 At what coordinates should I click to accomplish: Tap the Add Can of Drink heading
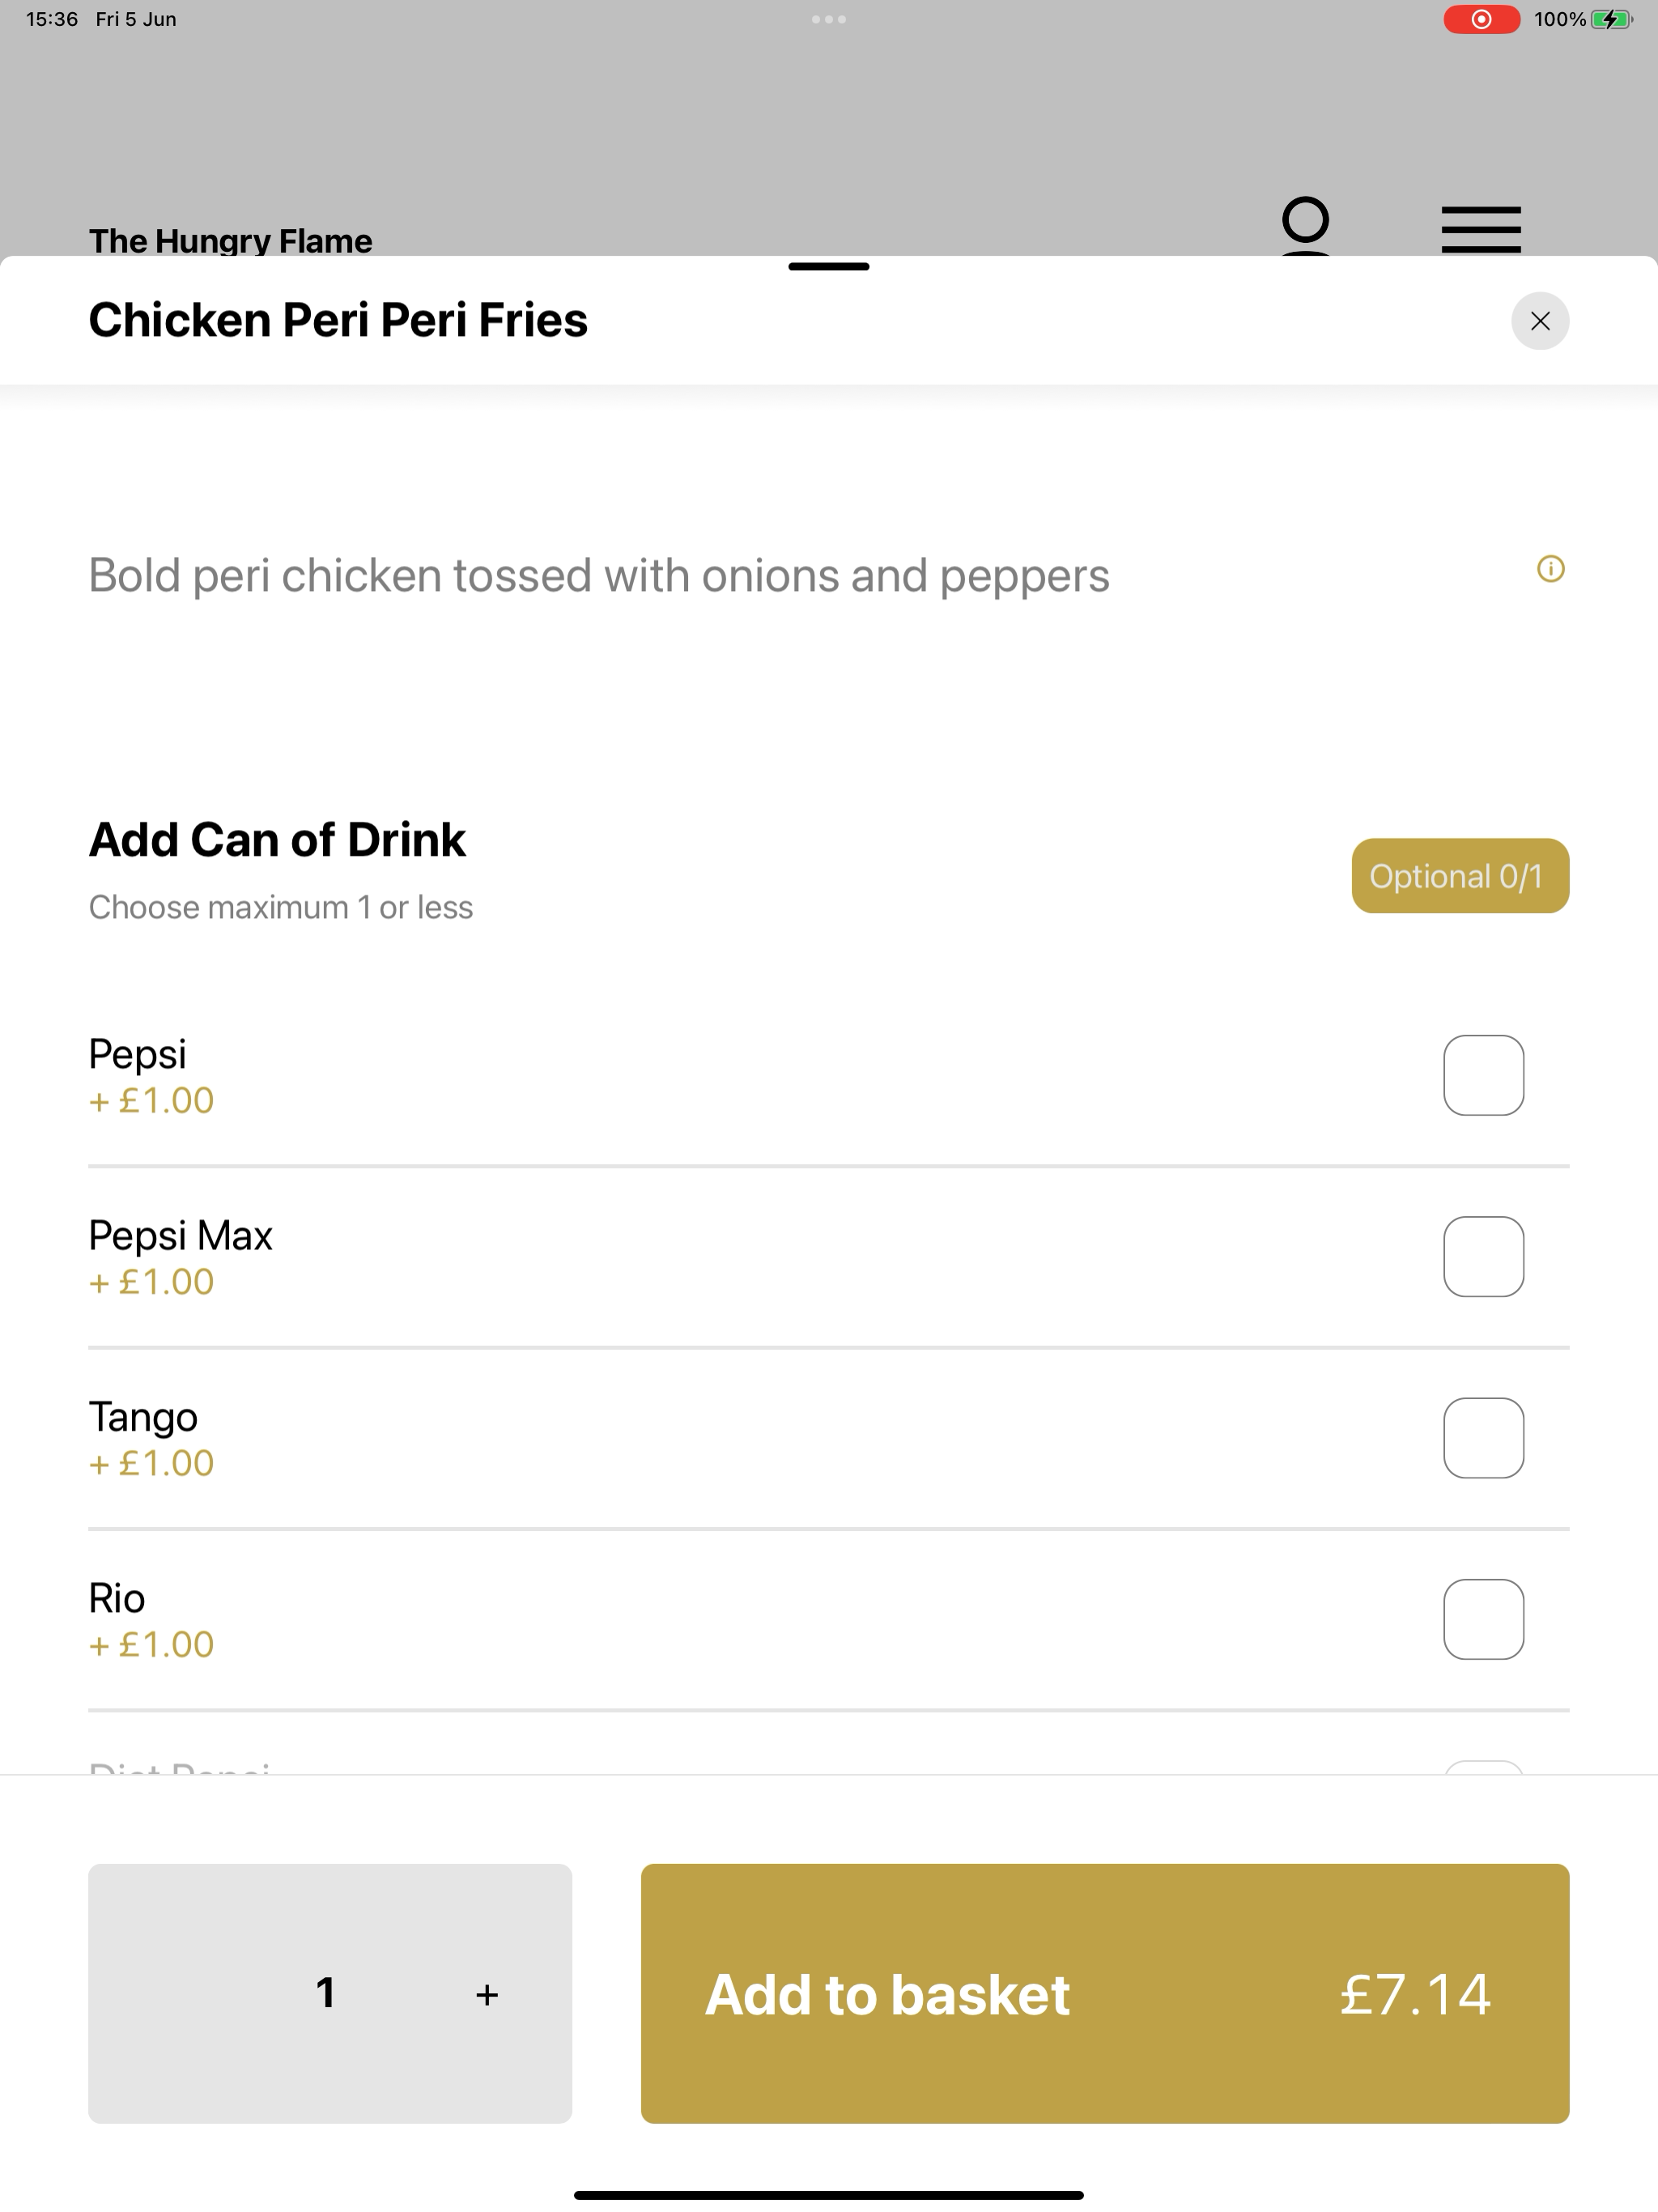point(277,839)
